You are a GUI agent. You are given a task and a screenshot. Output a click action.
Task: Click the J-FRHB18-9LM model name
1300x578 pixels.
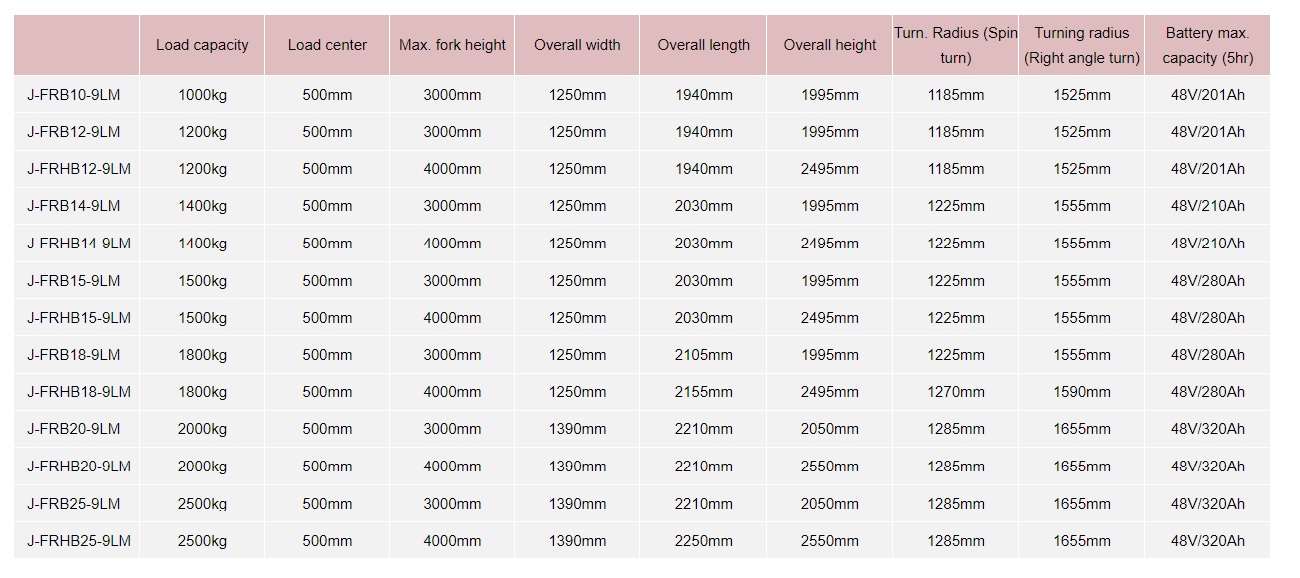pos(79,392)
